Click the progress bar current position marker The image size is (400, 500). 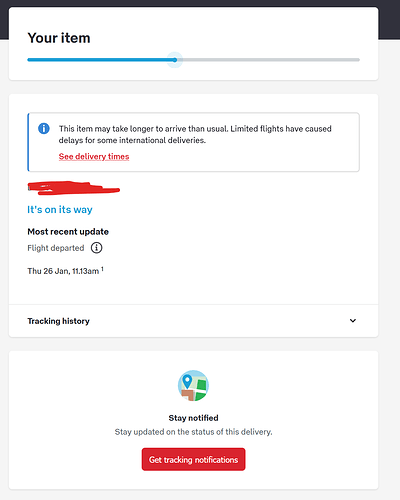tap(175, 60)
